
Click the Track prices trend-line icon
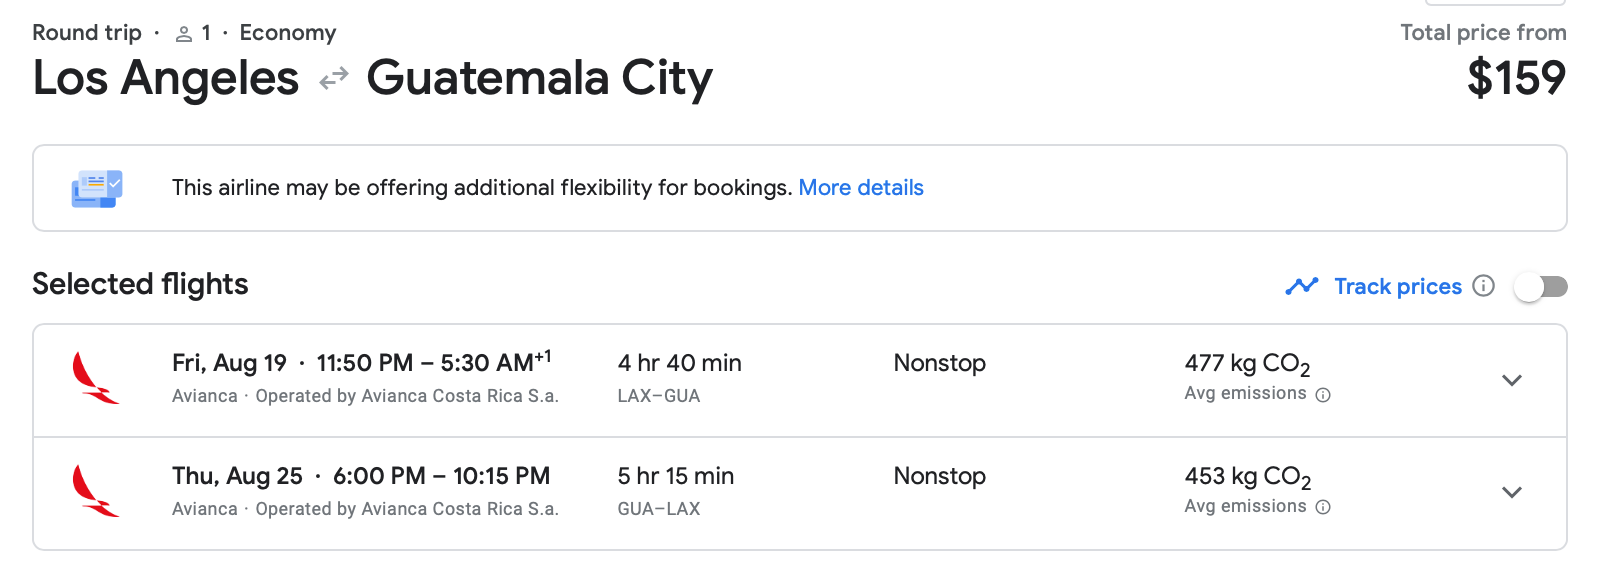1302,286
